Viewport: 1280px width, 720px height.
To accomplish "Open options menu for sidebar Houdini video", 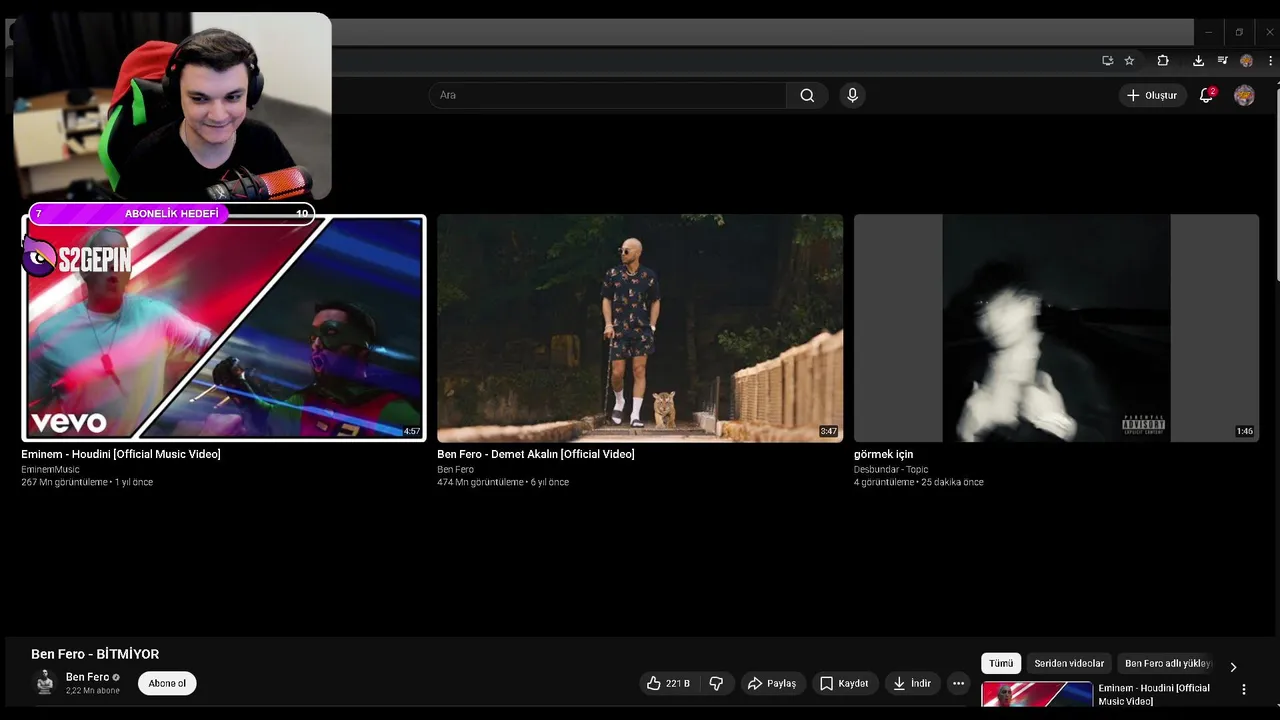I will coord(1244,689).
